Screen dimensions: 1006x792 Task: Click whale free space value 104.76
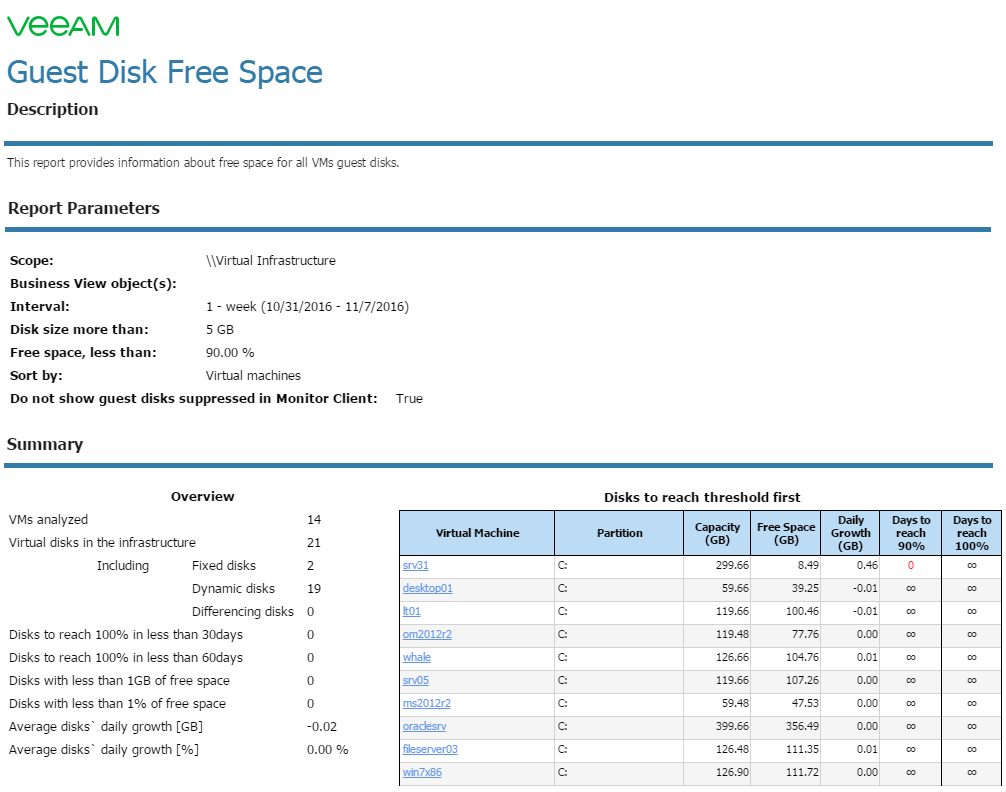tap(802, 657)
